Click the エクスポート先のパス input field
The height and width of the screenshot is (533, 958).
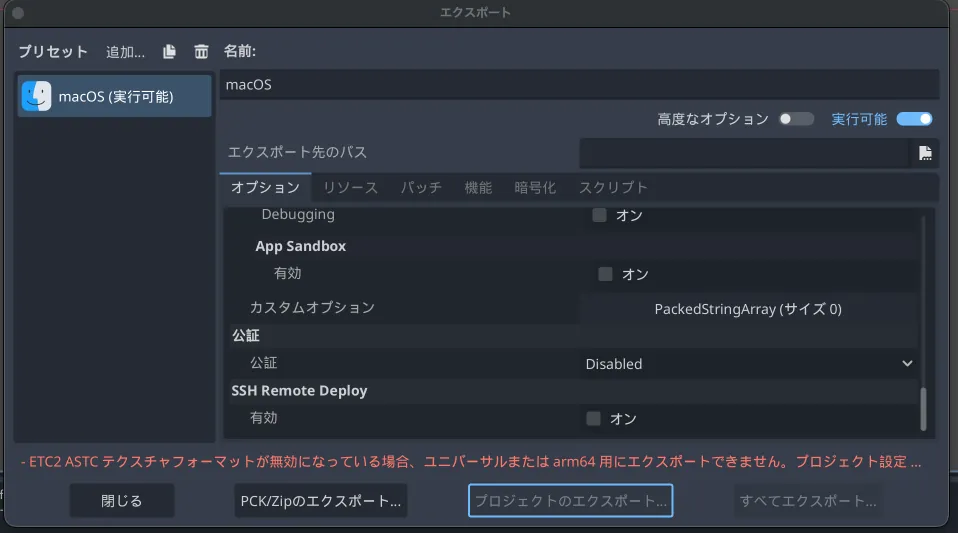[x=744, y=153]
